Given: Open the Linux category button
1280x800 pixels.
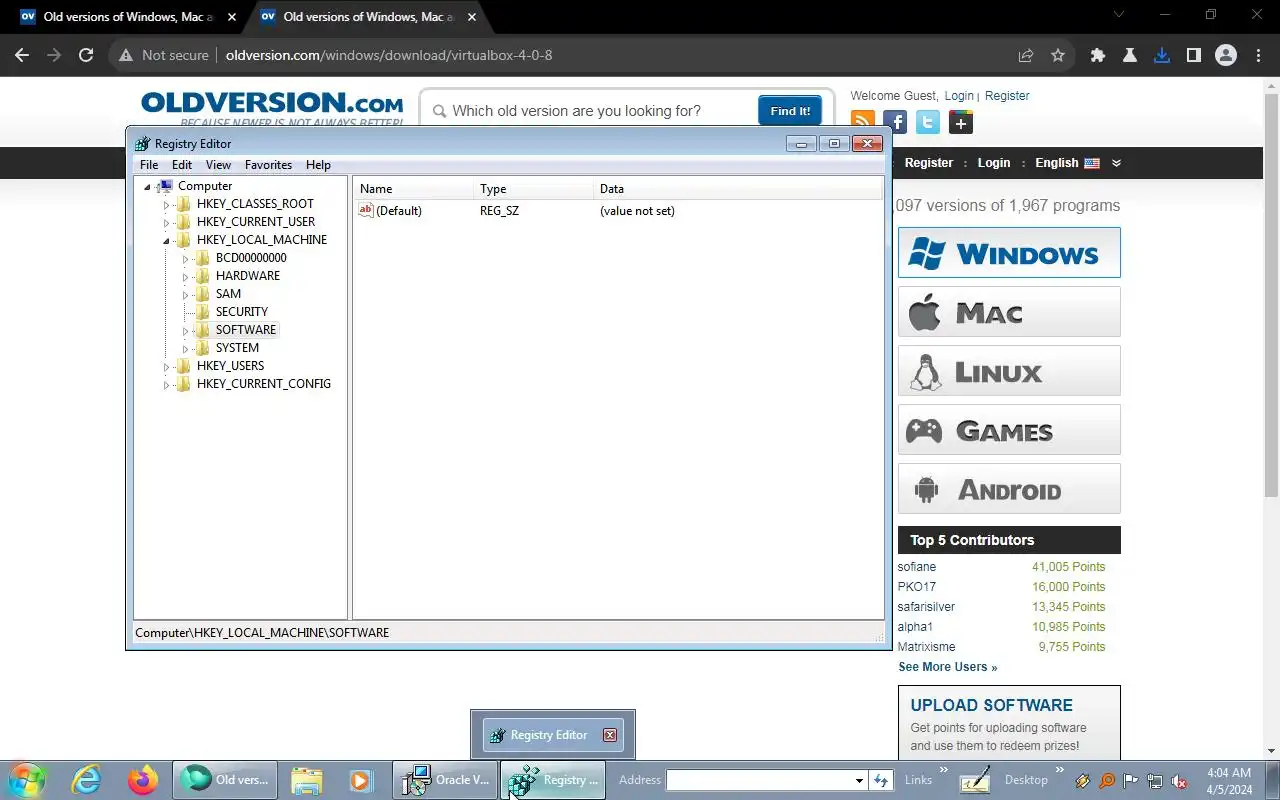Looking at the screenshot, I should [1009, 371].
